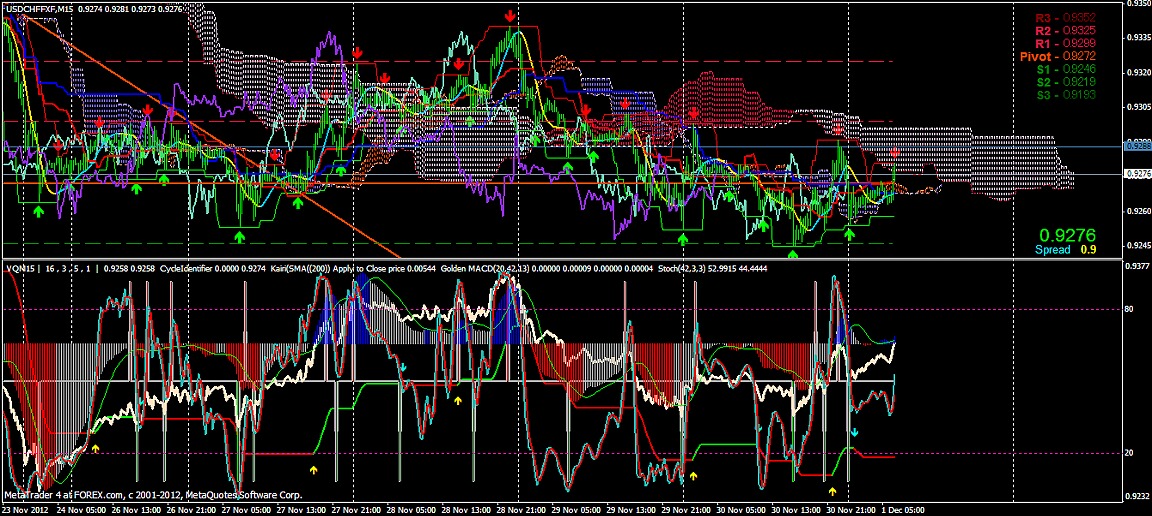Click 0.9335 on the price scale
The height and width of the screenshot is (516, 1152).
(1138, 37)
